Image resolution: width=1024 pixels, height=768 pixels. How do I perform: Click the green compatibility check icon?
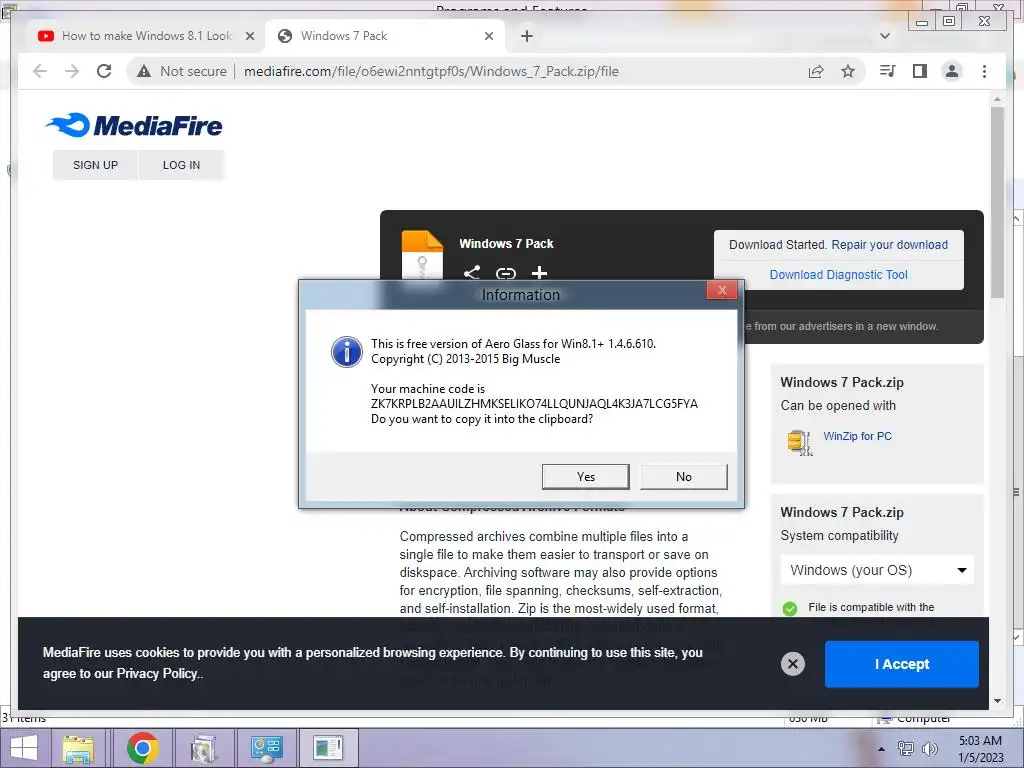point(790,609)
